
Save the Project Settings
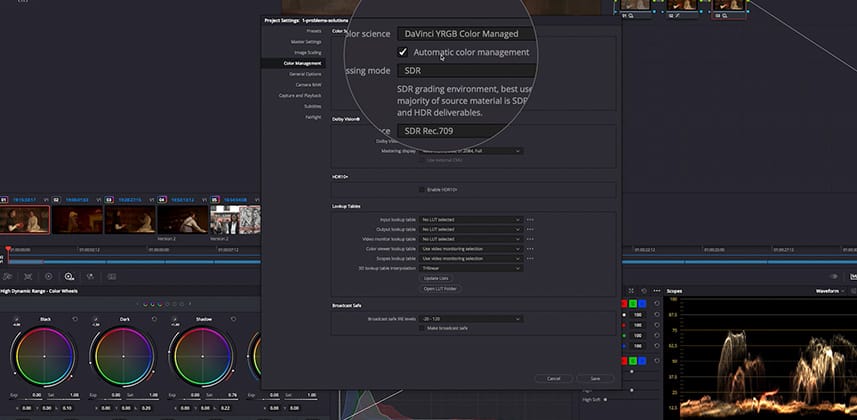coord(595,378)
